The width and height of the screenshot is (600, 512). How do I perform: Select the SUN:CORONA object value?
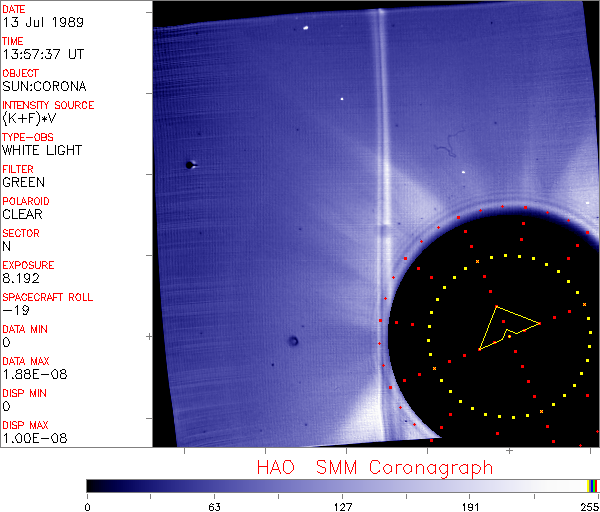(44, 86)
